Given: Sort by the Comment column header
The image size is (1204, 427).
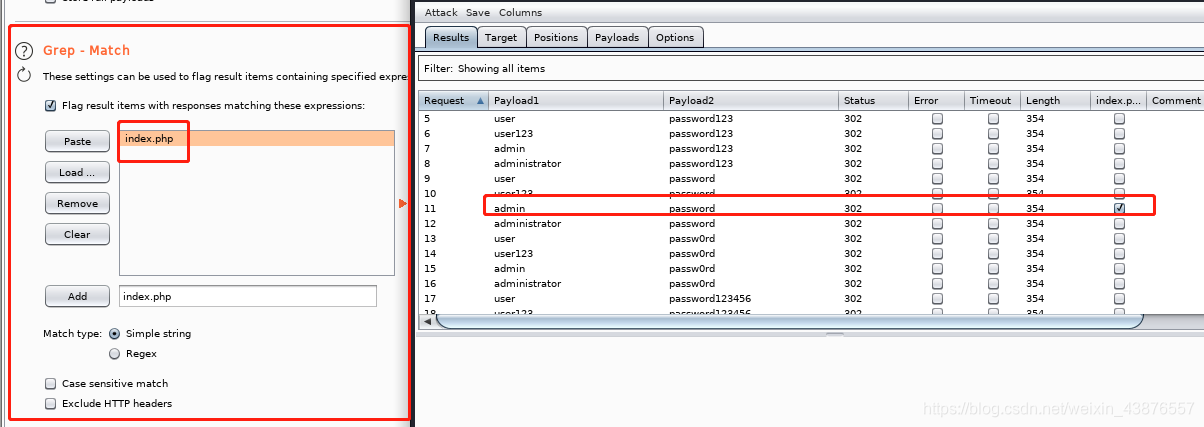Looking at the screenshot, I should coord(1175,100).
